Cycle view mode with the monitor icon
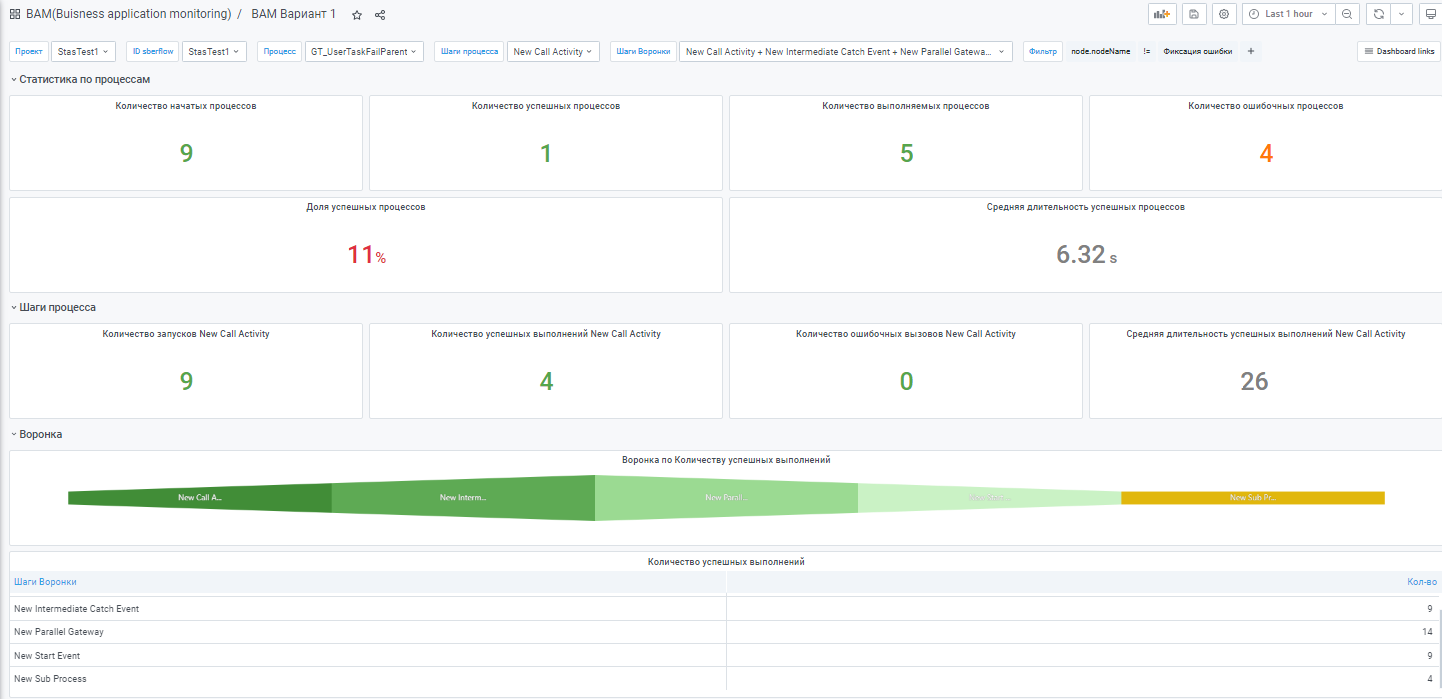Viewport: 1442px width, 699px height. tap(1429, 14)
